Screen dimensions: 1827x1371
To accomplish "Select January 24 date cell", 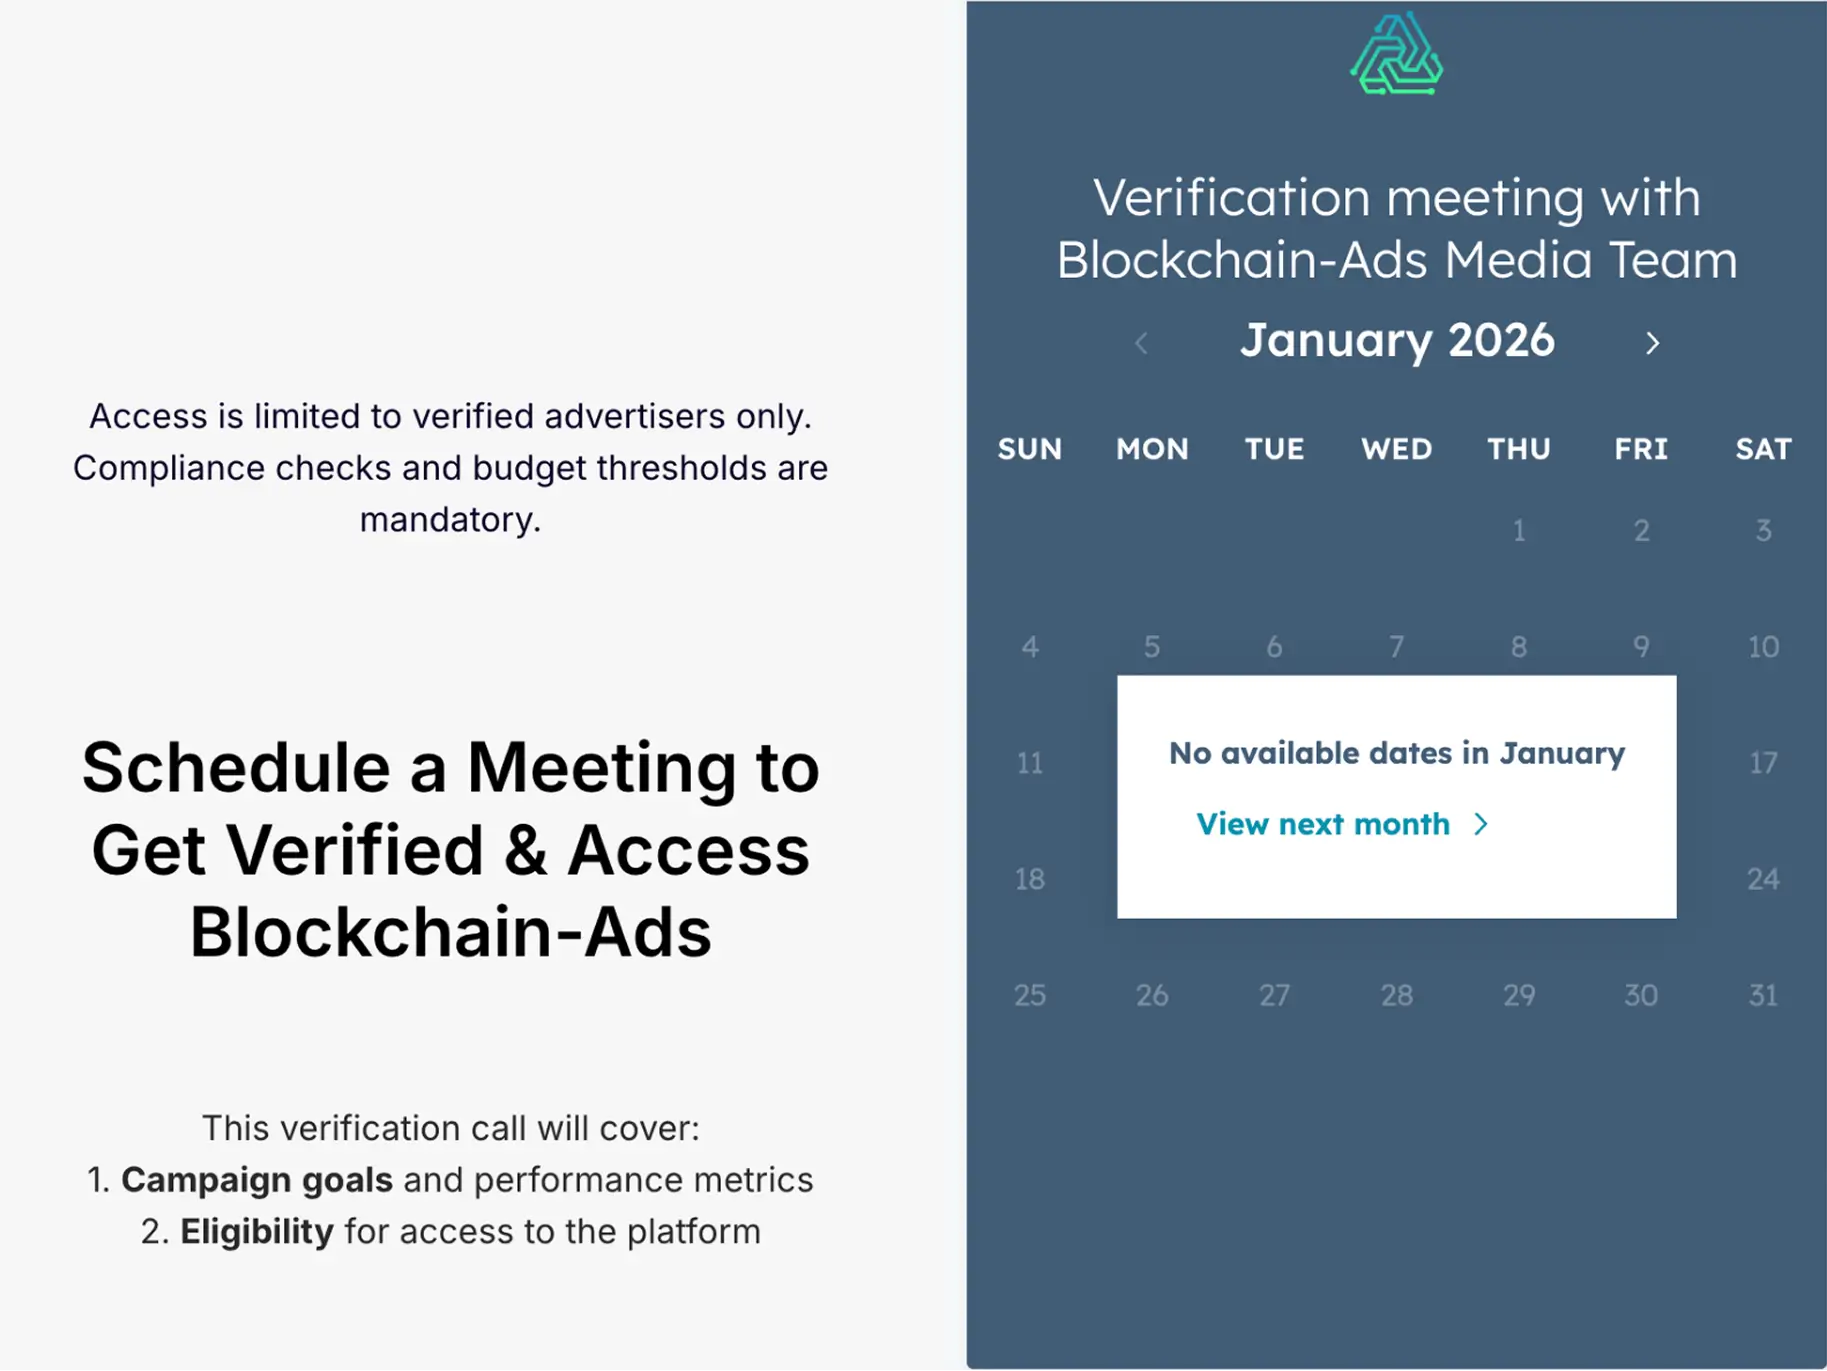I will coord(1763,879).
